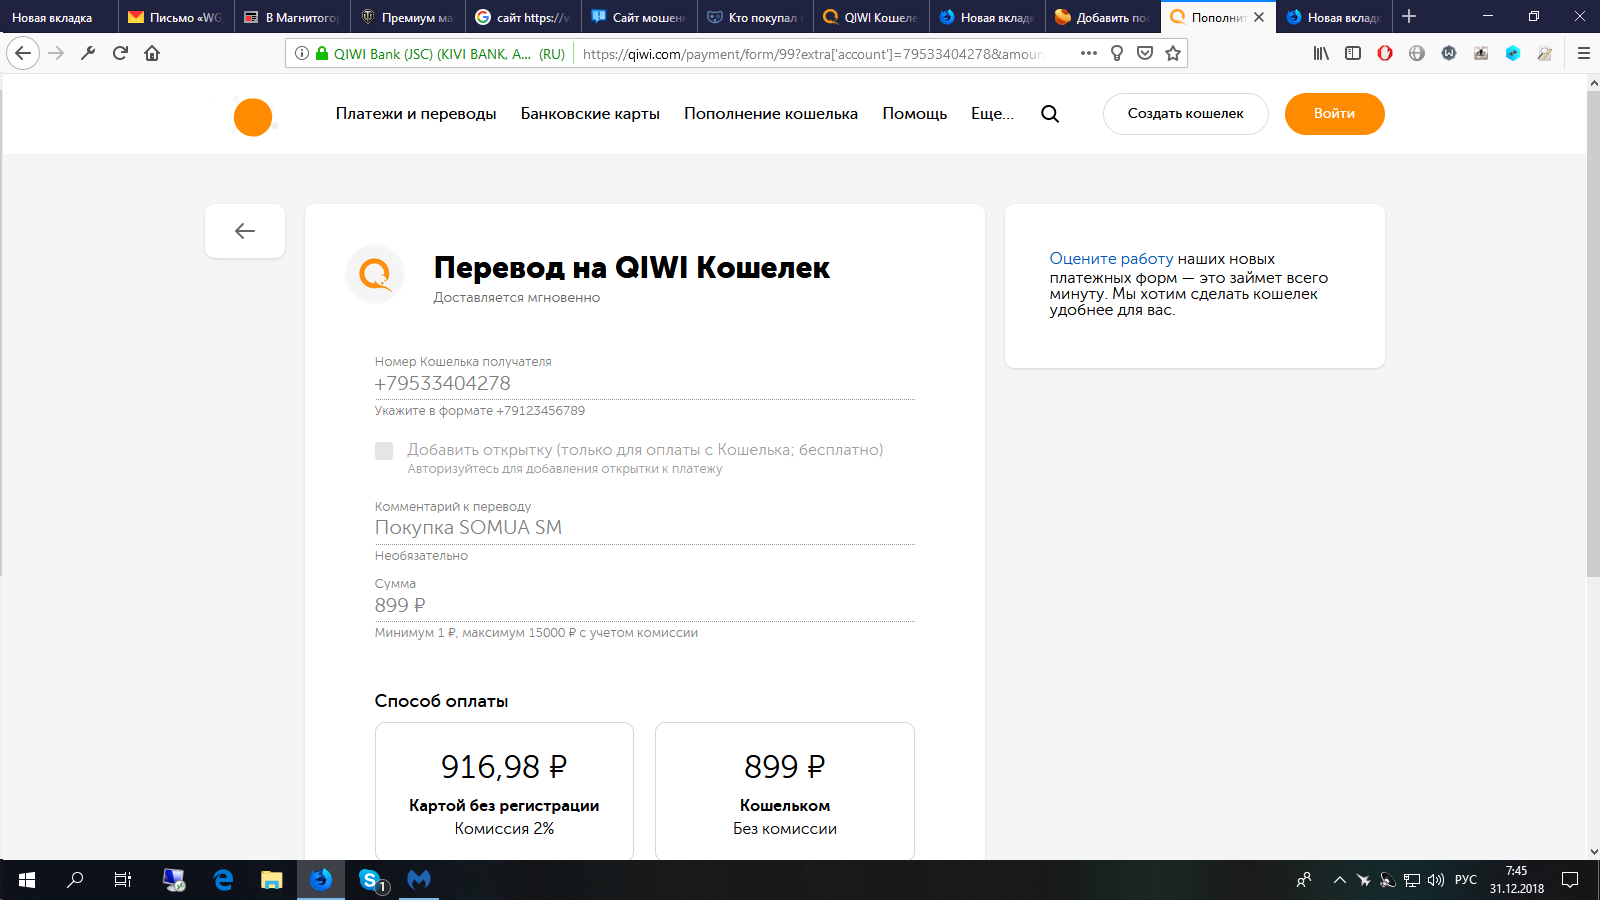1600x900 pixels.
Task: Adjust volume via the system tray speaker icon
Action: tap(1436, 880)
